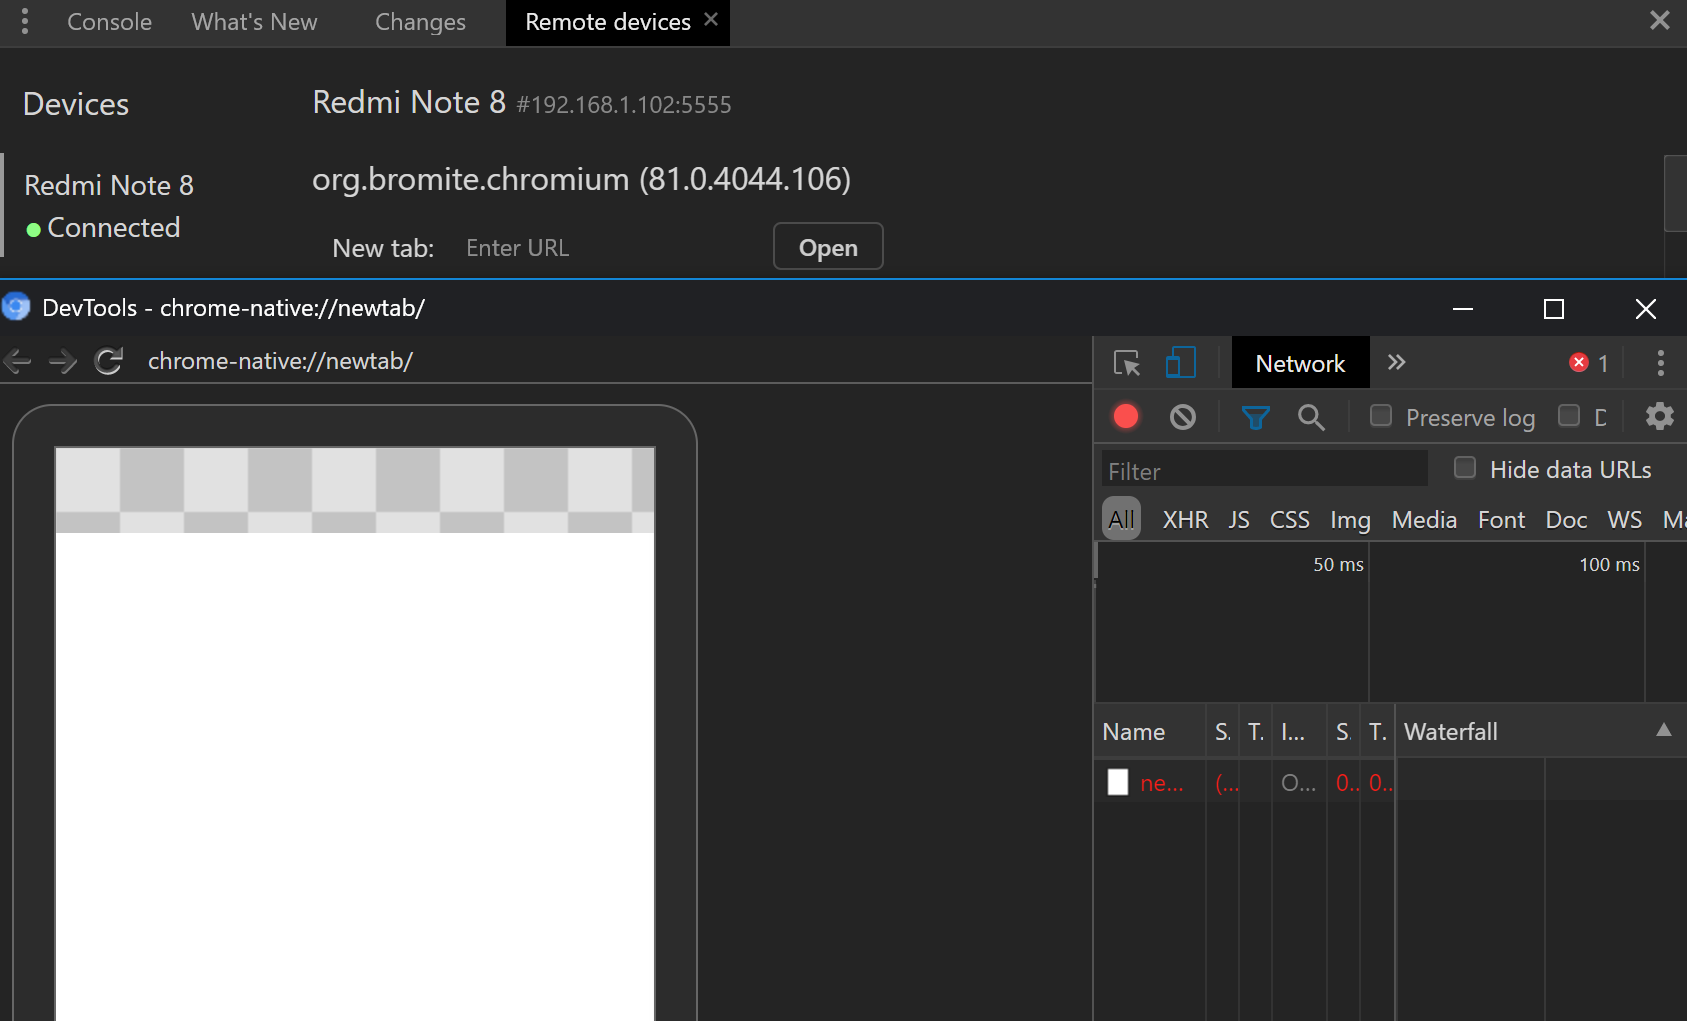Select the Remote devices tab

607,22
